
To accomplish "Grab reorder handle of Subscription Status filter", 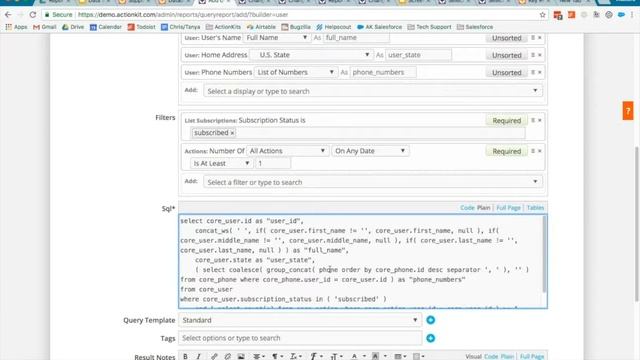I will (x=533, y=120).
